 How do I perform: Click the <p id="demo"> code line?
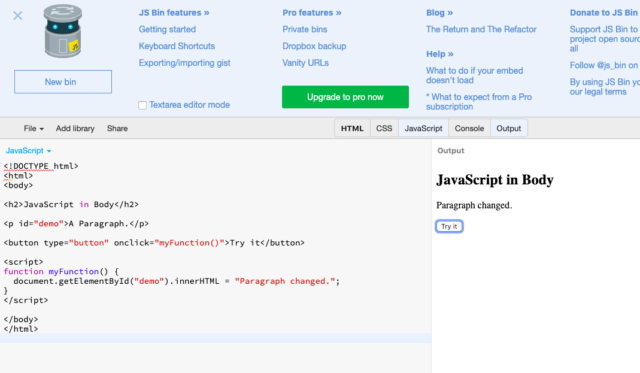tap(76, 224)
